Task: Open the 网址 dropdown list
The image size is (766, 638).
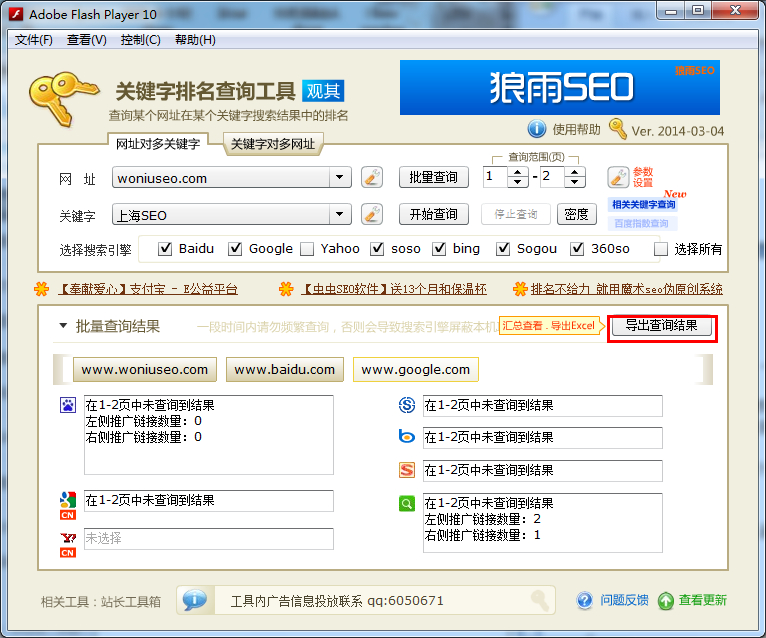Action: coord(340,177)
